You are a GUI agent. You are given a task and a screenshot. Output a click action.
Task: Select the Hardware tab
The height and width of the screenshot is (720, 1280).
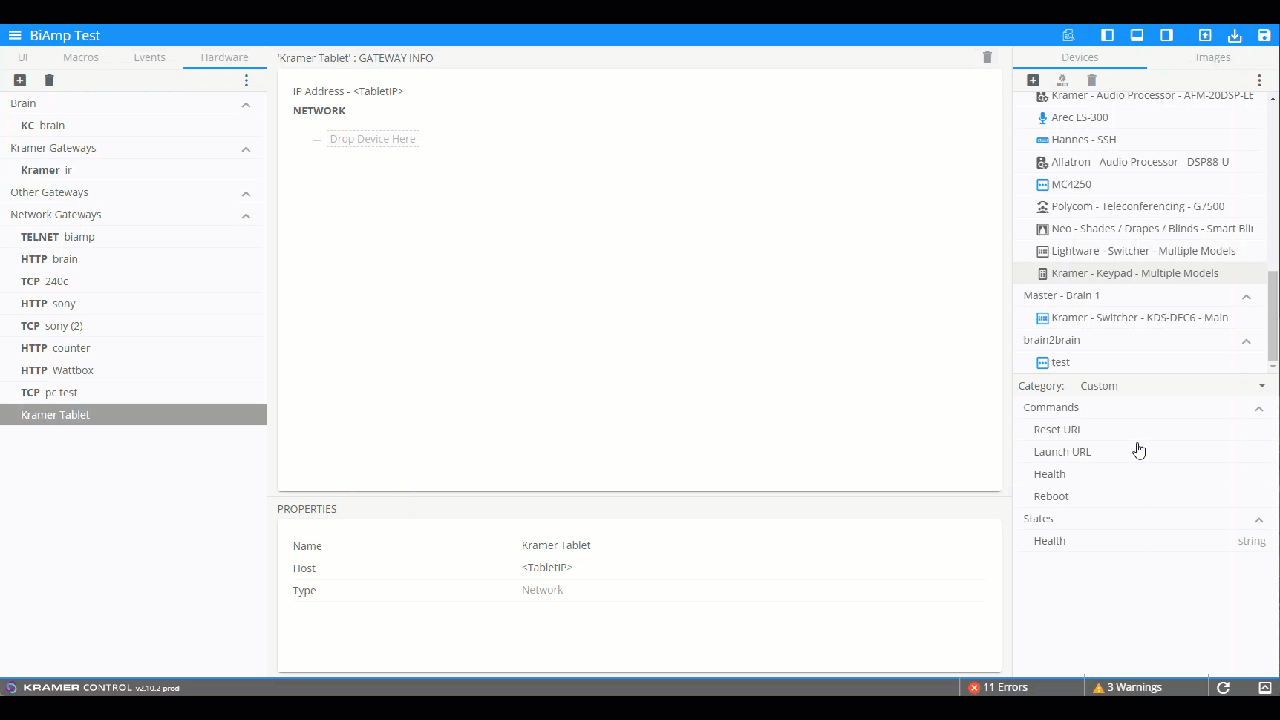pos(224,58)
